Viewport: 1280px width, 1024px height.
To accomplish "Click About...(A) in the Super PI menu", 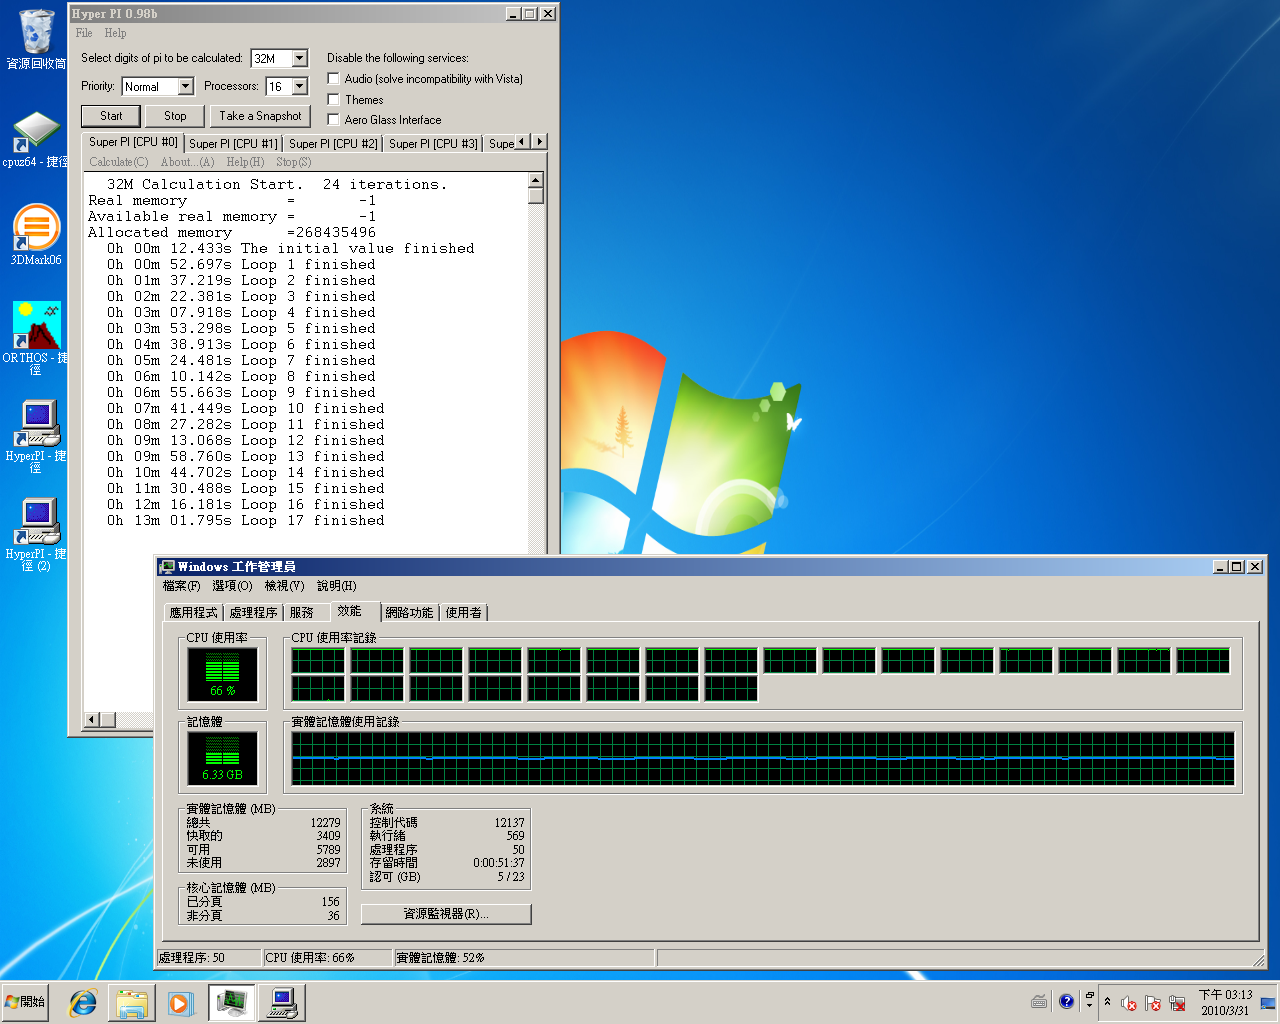I will pos(187,162).
